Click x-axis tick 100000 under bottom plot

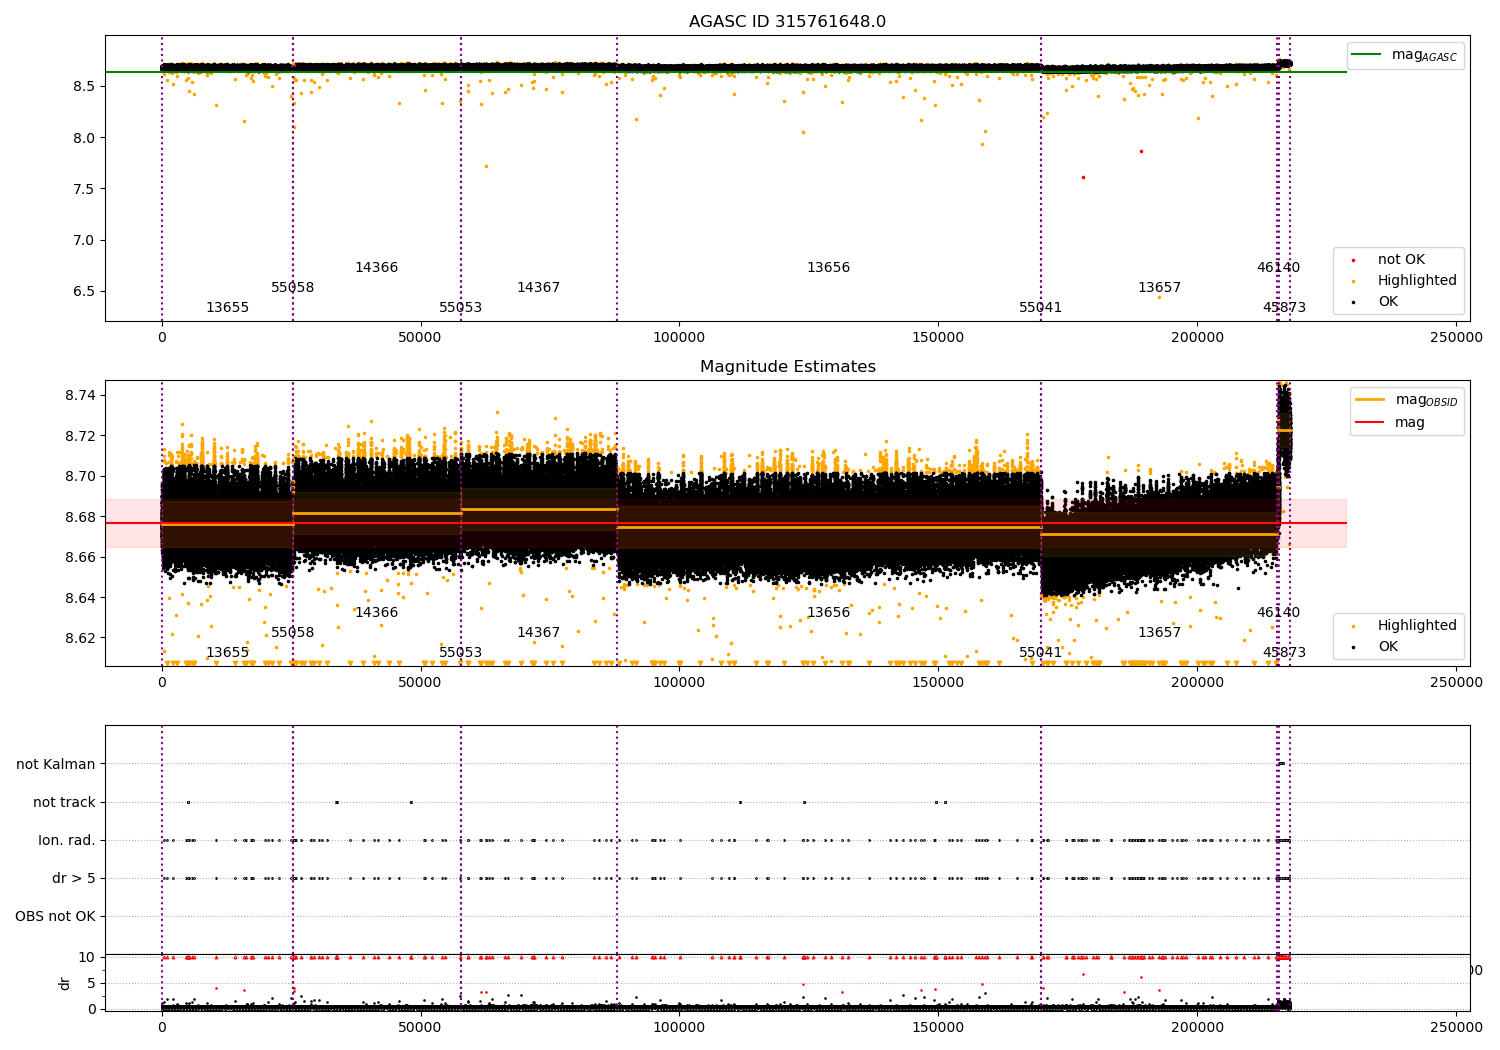click(679, 1027)
